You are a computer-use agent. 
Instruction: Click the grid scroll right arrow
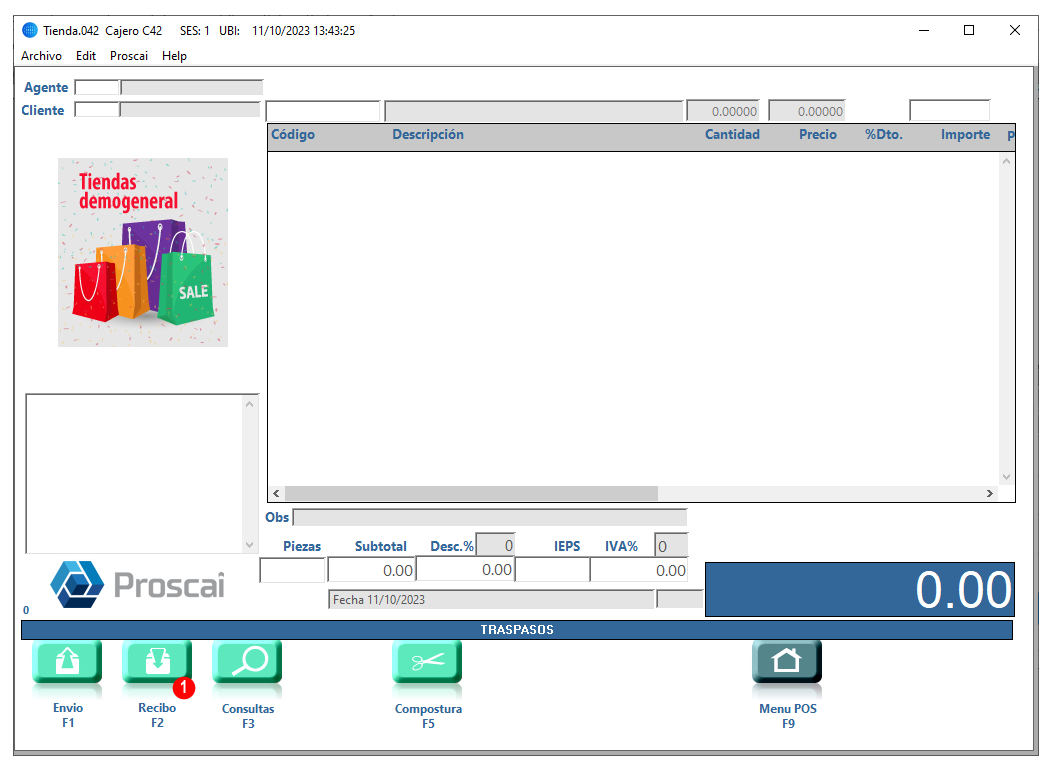point(990,493)
